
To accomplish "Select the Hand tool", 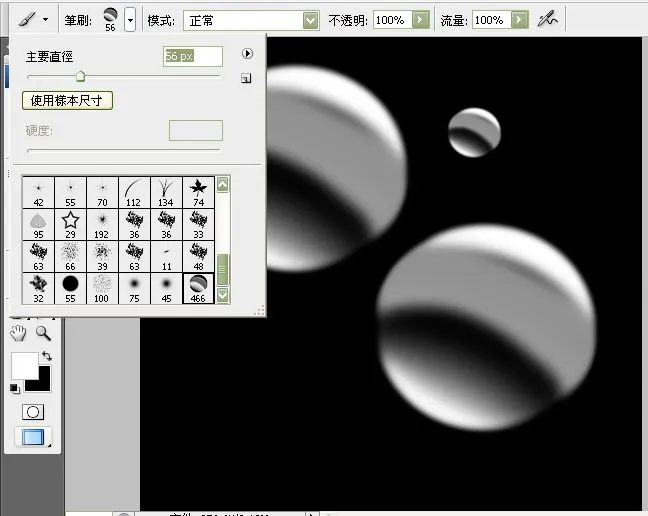I will (18, 333).
